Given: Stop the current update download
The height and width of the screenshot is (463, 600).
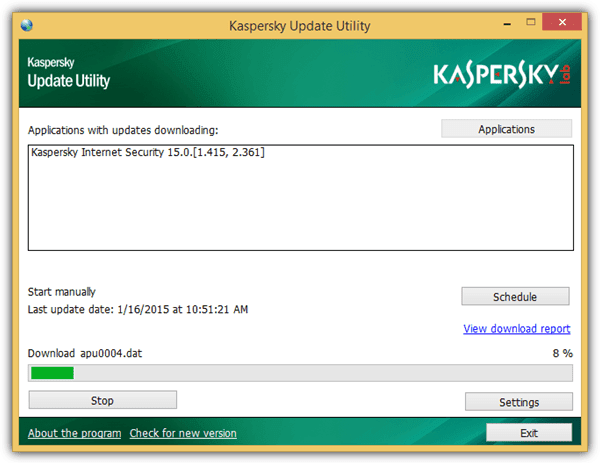Looking at the screenshot, I should point(103,400).
